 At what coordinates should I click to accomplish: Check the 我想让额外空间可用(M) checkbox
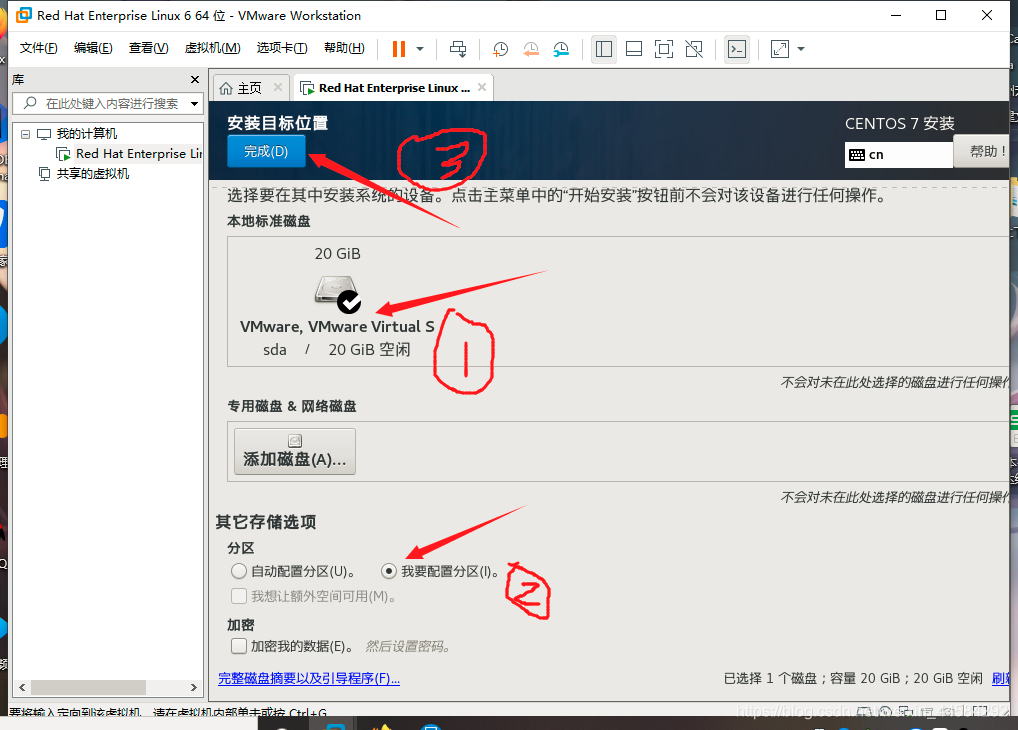point(239,596)
